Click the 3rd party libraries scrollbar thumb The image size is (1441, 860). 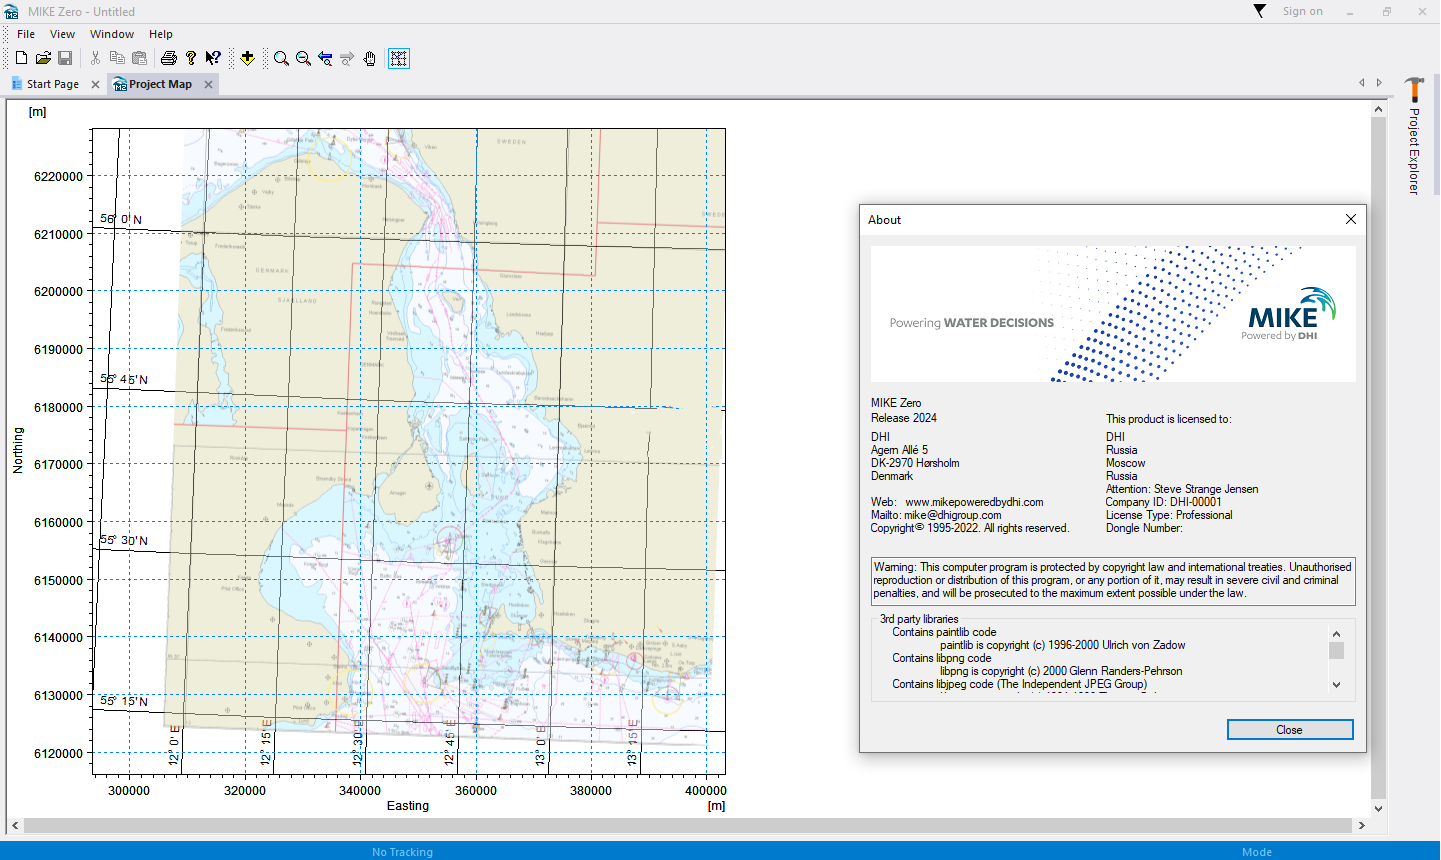pyautogui.click(x=1336, y=651)
